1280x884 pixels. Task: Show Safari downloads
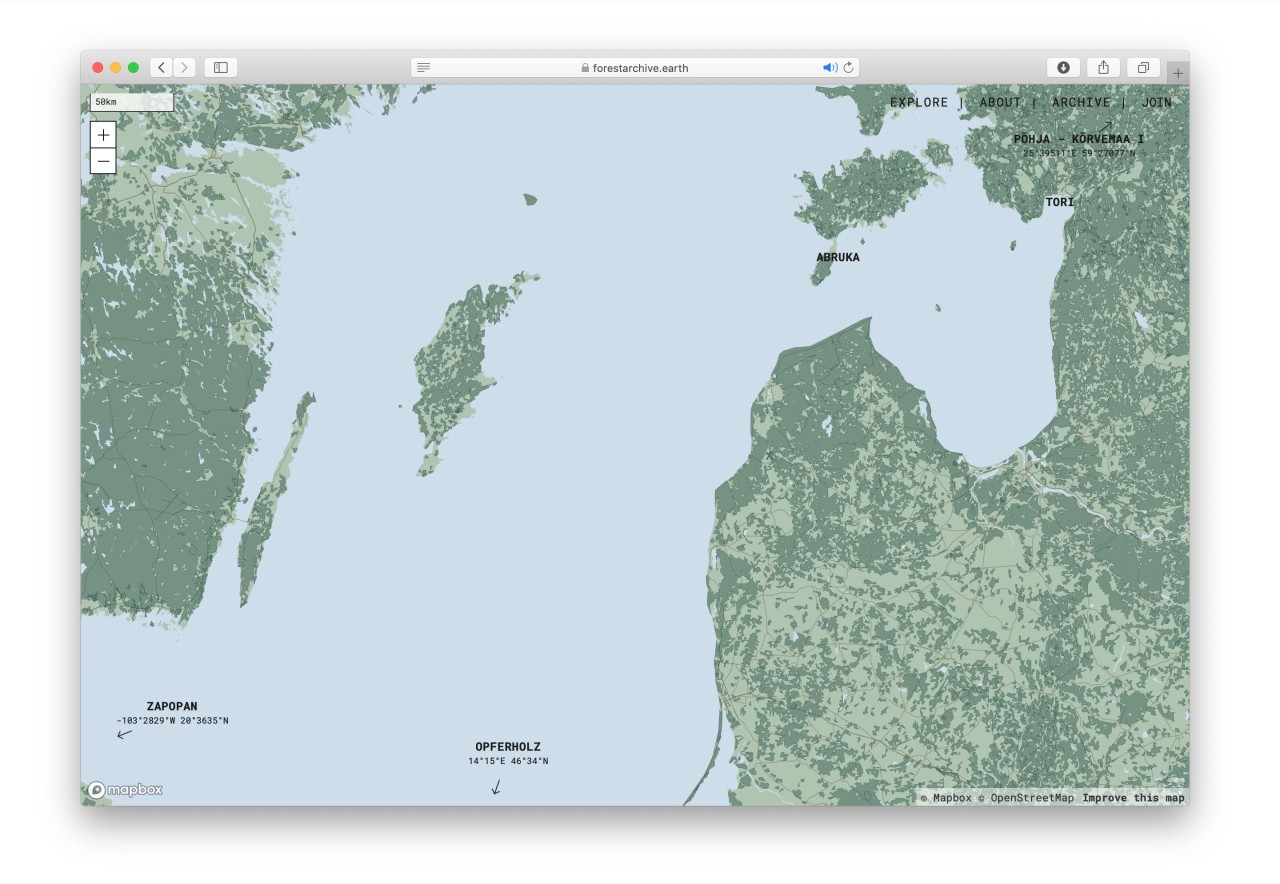(x=1063, y=67)
